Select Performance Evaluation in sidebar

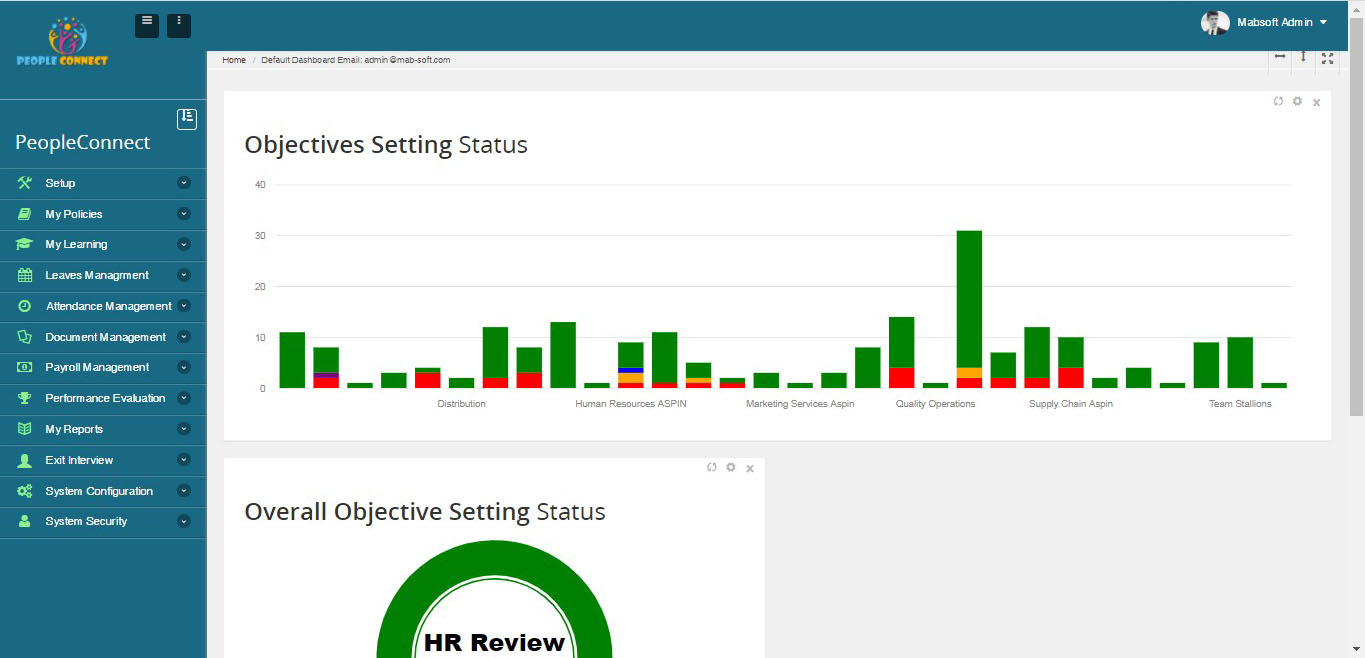tap(105, 398)
